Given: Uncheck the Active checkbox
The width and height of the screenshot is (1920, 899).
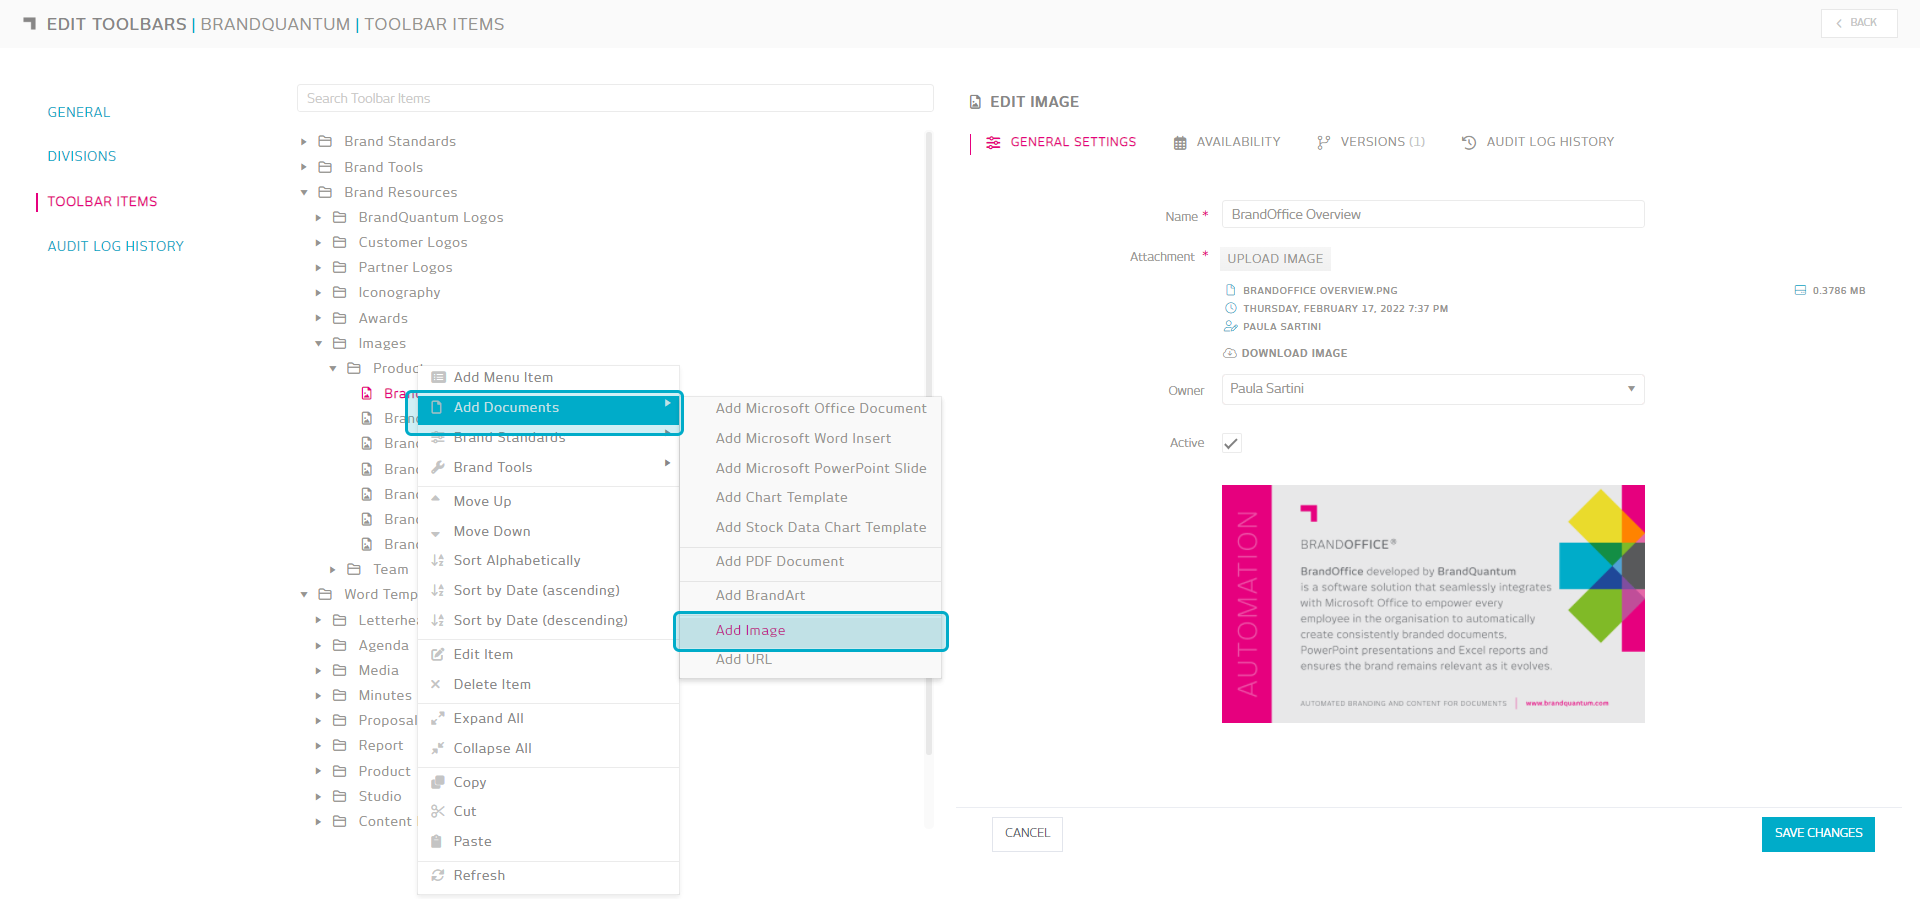Looking at the screenshot, I should [x=1232, y=443].
